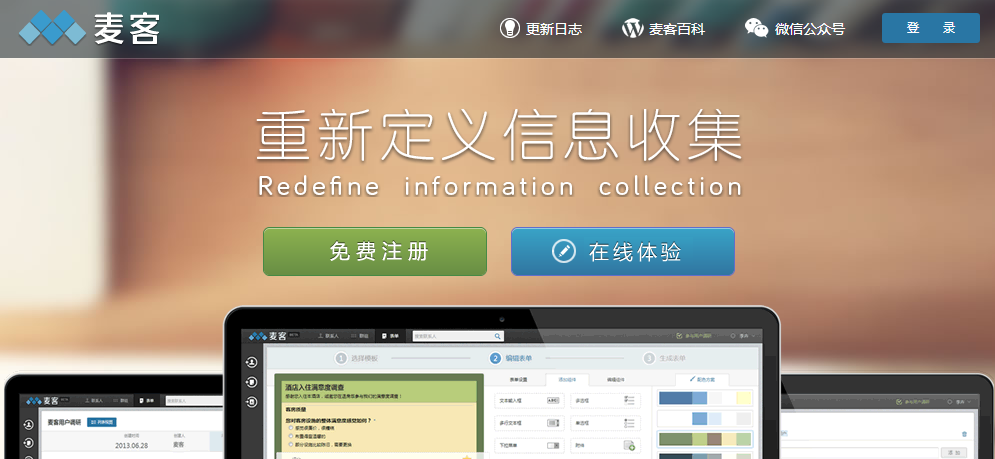Select third radio option under satisfaction question
995x459 pixels.
click(291, 444)
